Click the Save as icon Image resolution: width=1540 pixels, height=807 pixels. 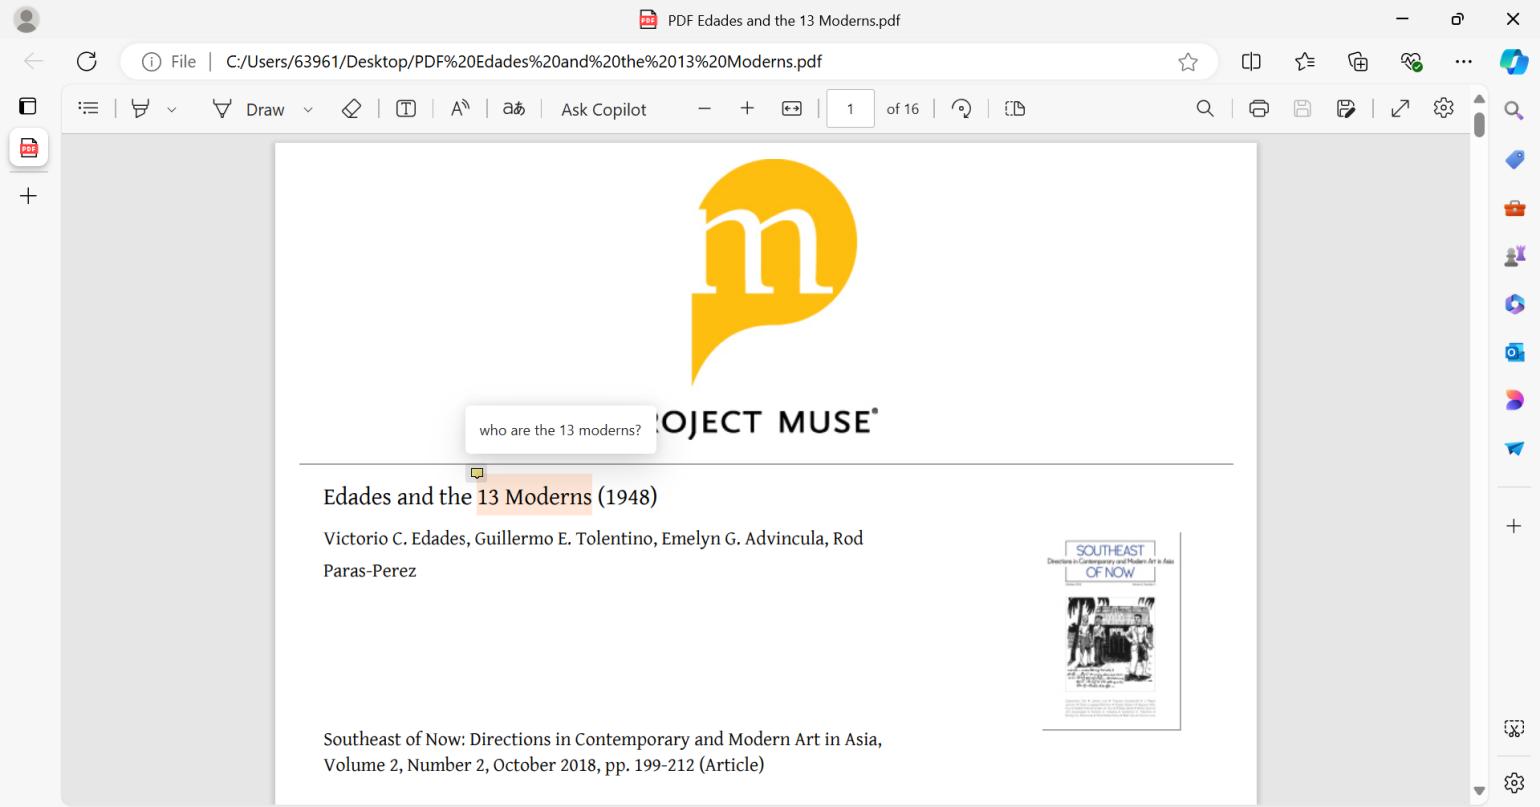click(x=1346, y=109)
